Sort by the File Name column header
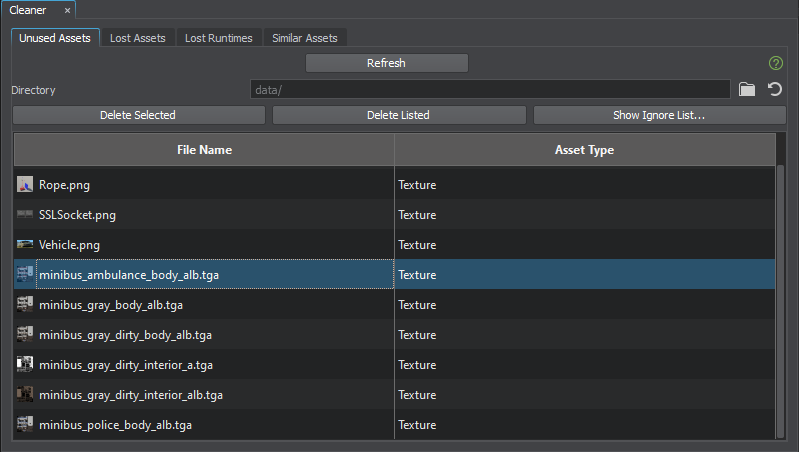This screenshot has height=452, width=799. [x=204, y=150]
